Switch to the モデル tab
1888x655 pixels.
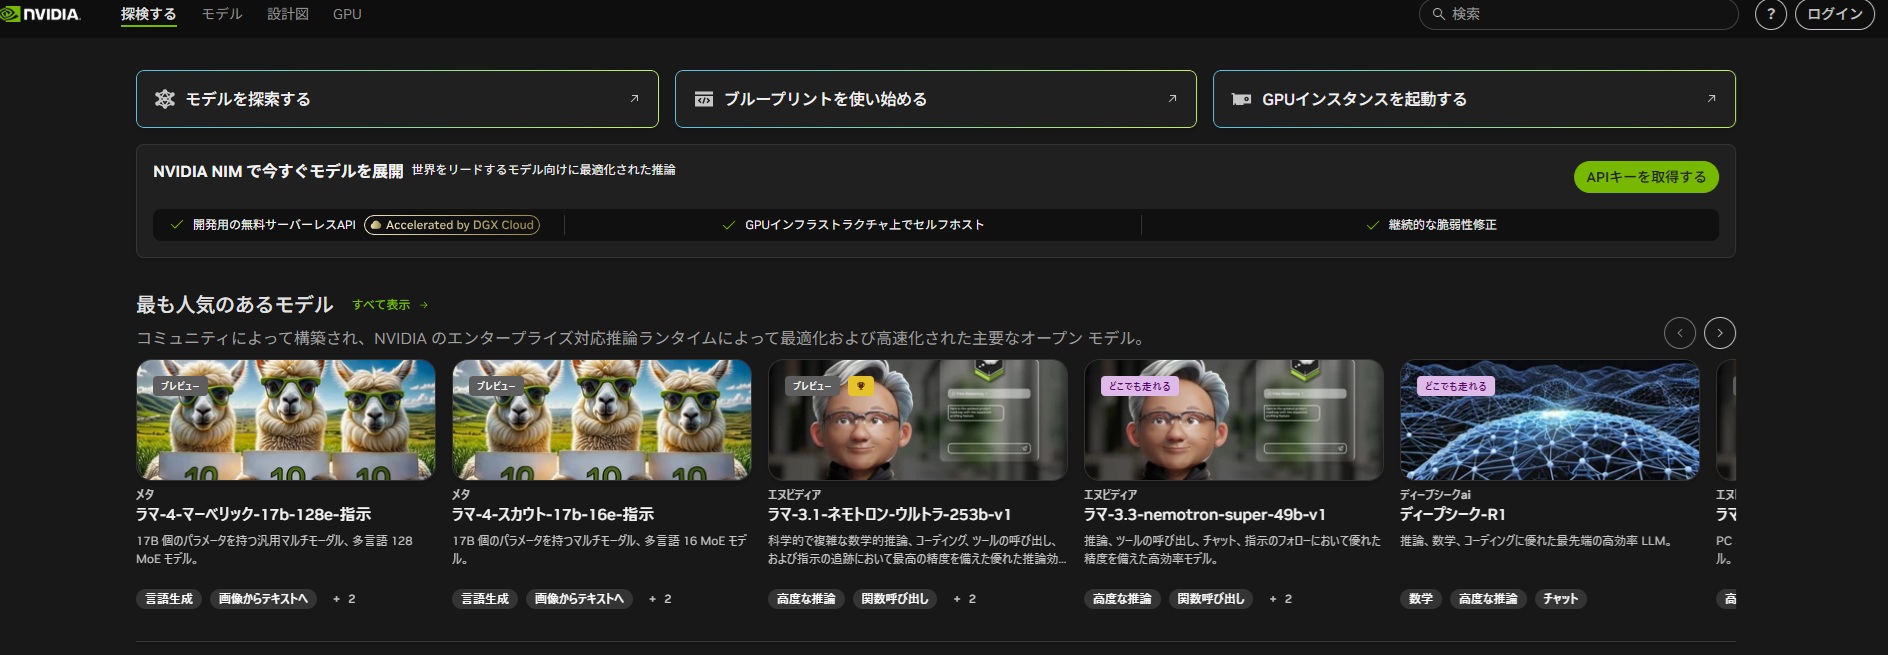pyautogui.click(x=222, y=14)
